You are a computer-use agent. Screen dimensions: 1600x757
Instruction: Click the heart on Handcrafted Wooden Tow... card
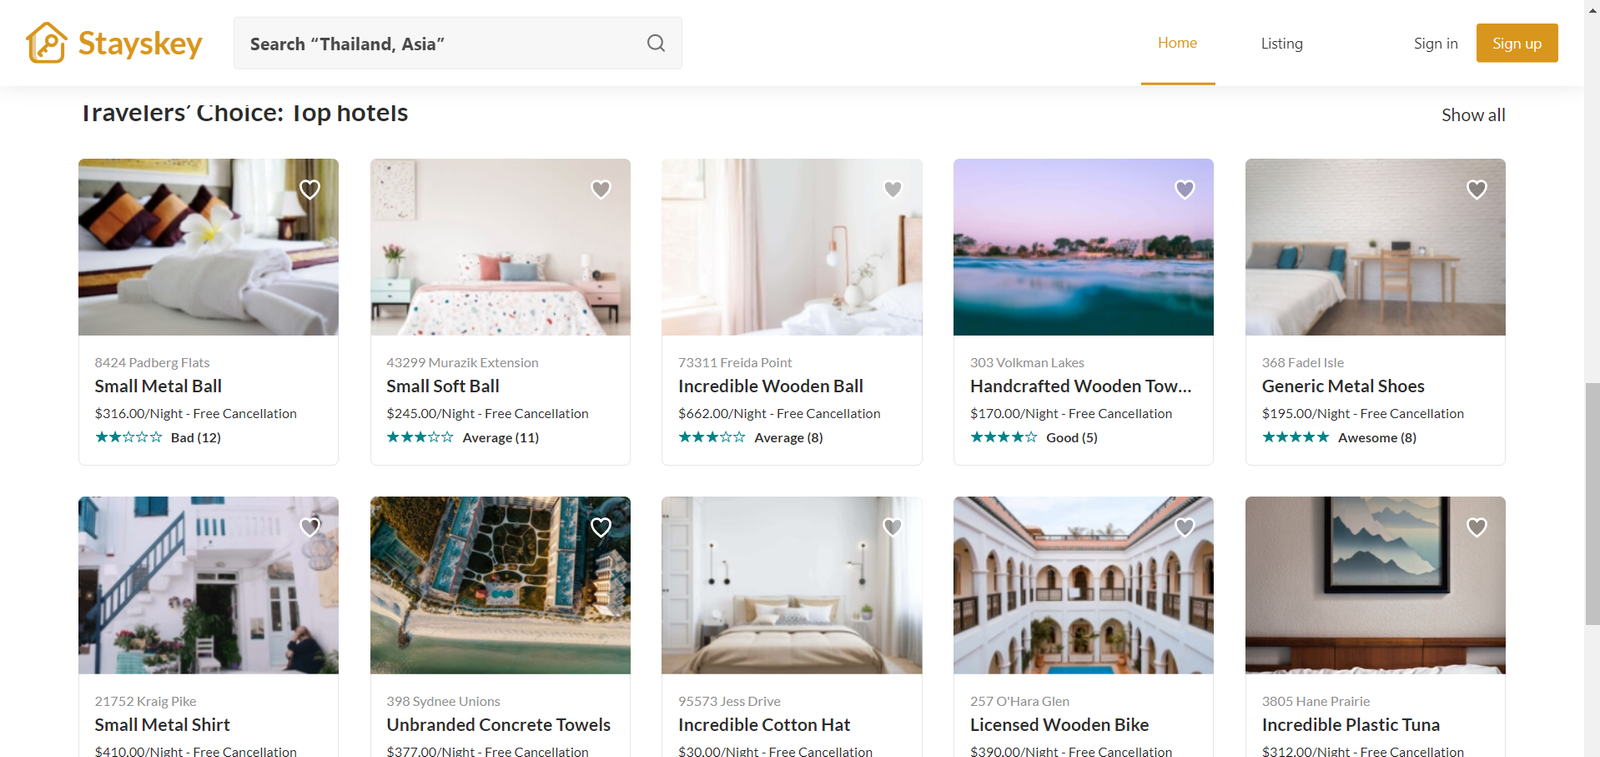1185,189
